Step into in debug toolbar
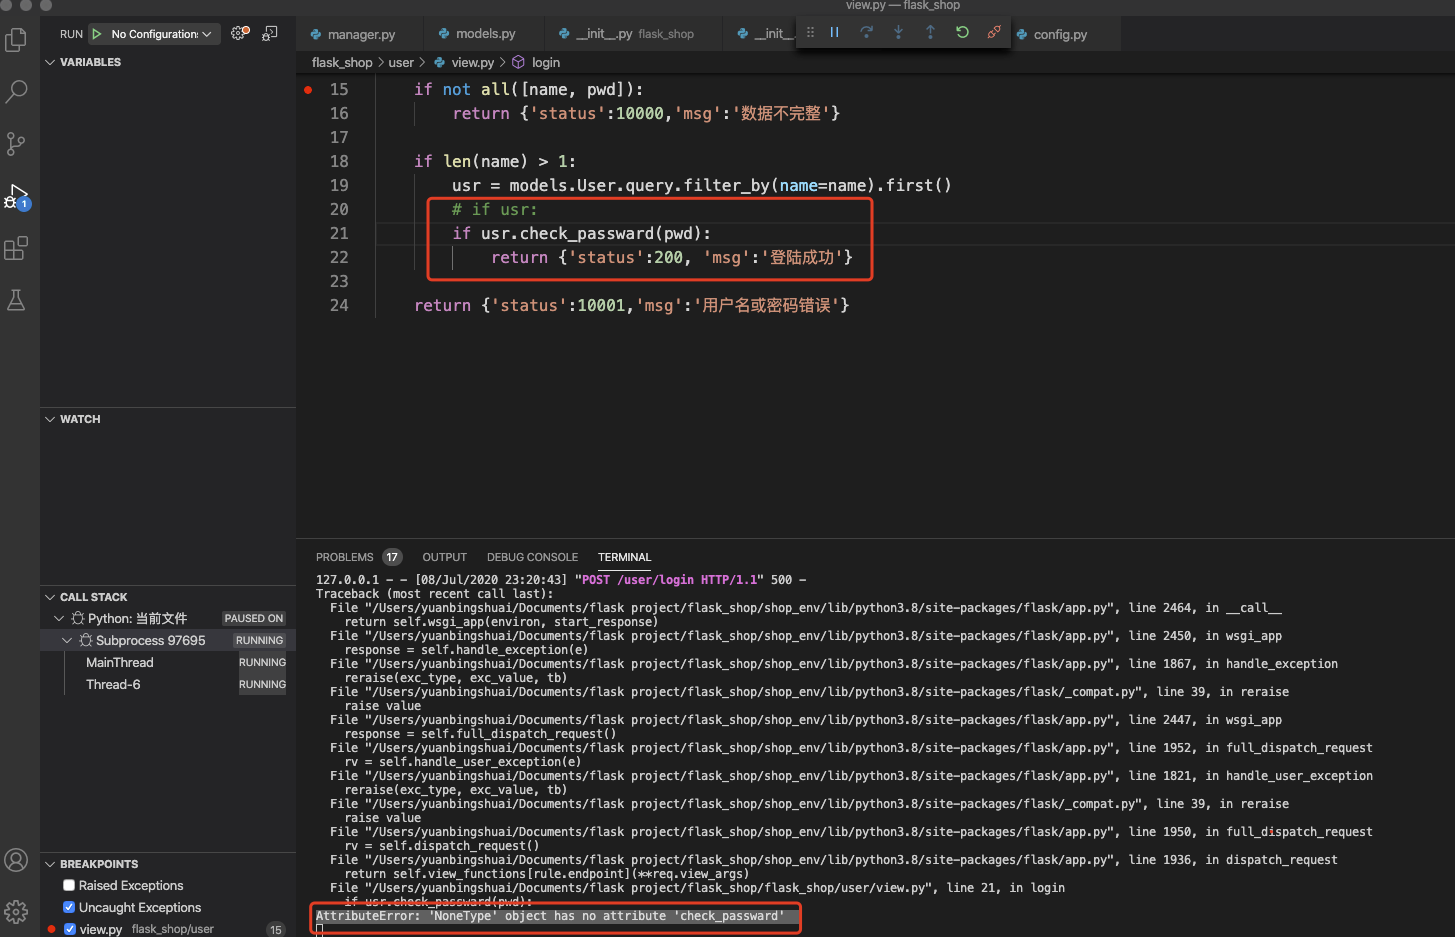This screenshot has width=1455, height=937. point(898,32)
